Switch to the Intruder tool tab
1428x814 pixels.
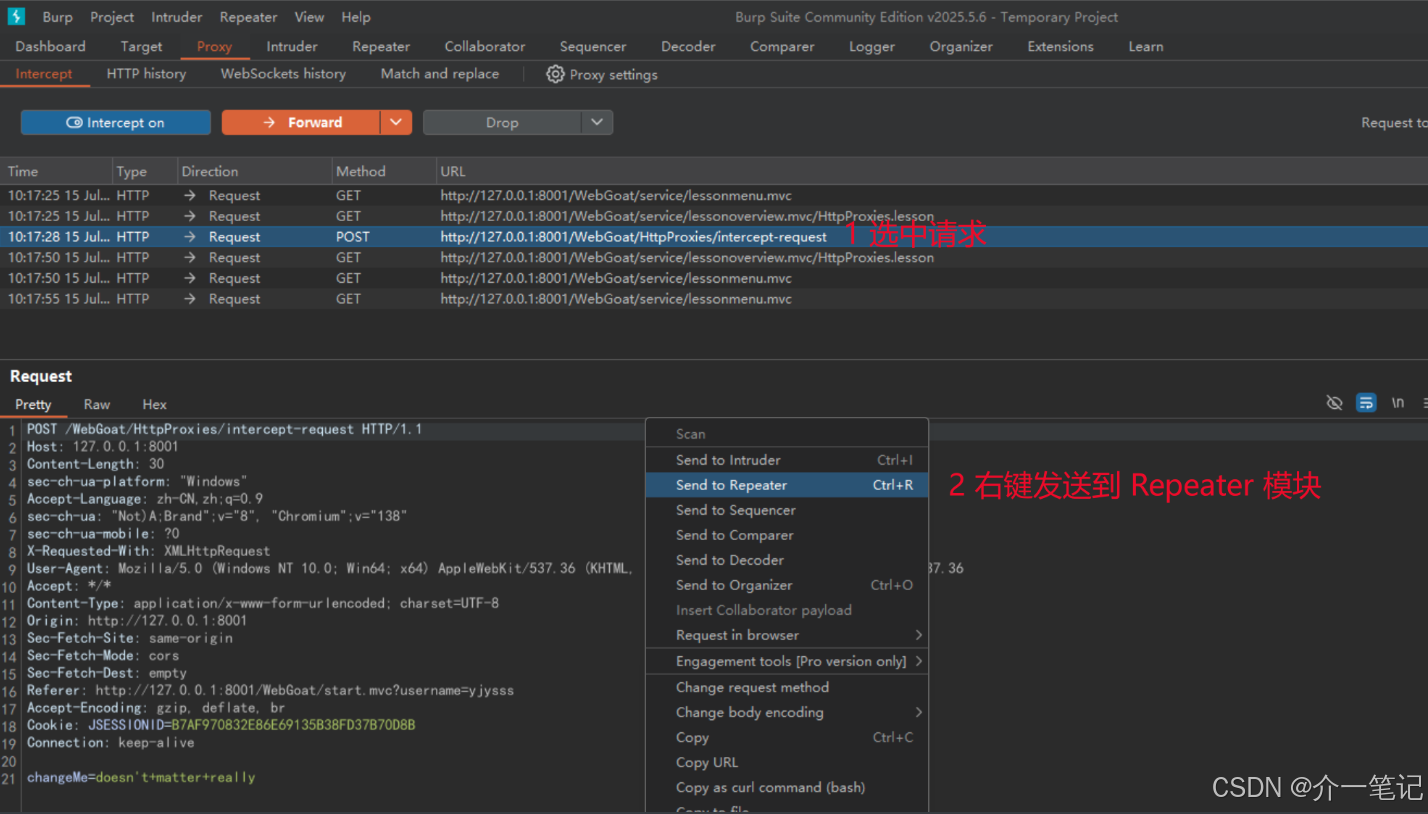coord(292,46)
